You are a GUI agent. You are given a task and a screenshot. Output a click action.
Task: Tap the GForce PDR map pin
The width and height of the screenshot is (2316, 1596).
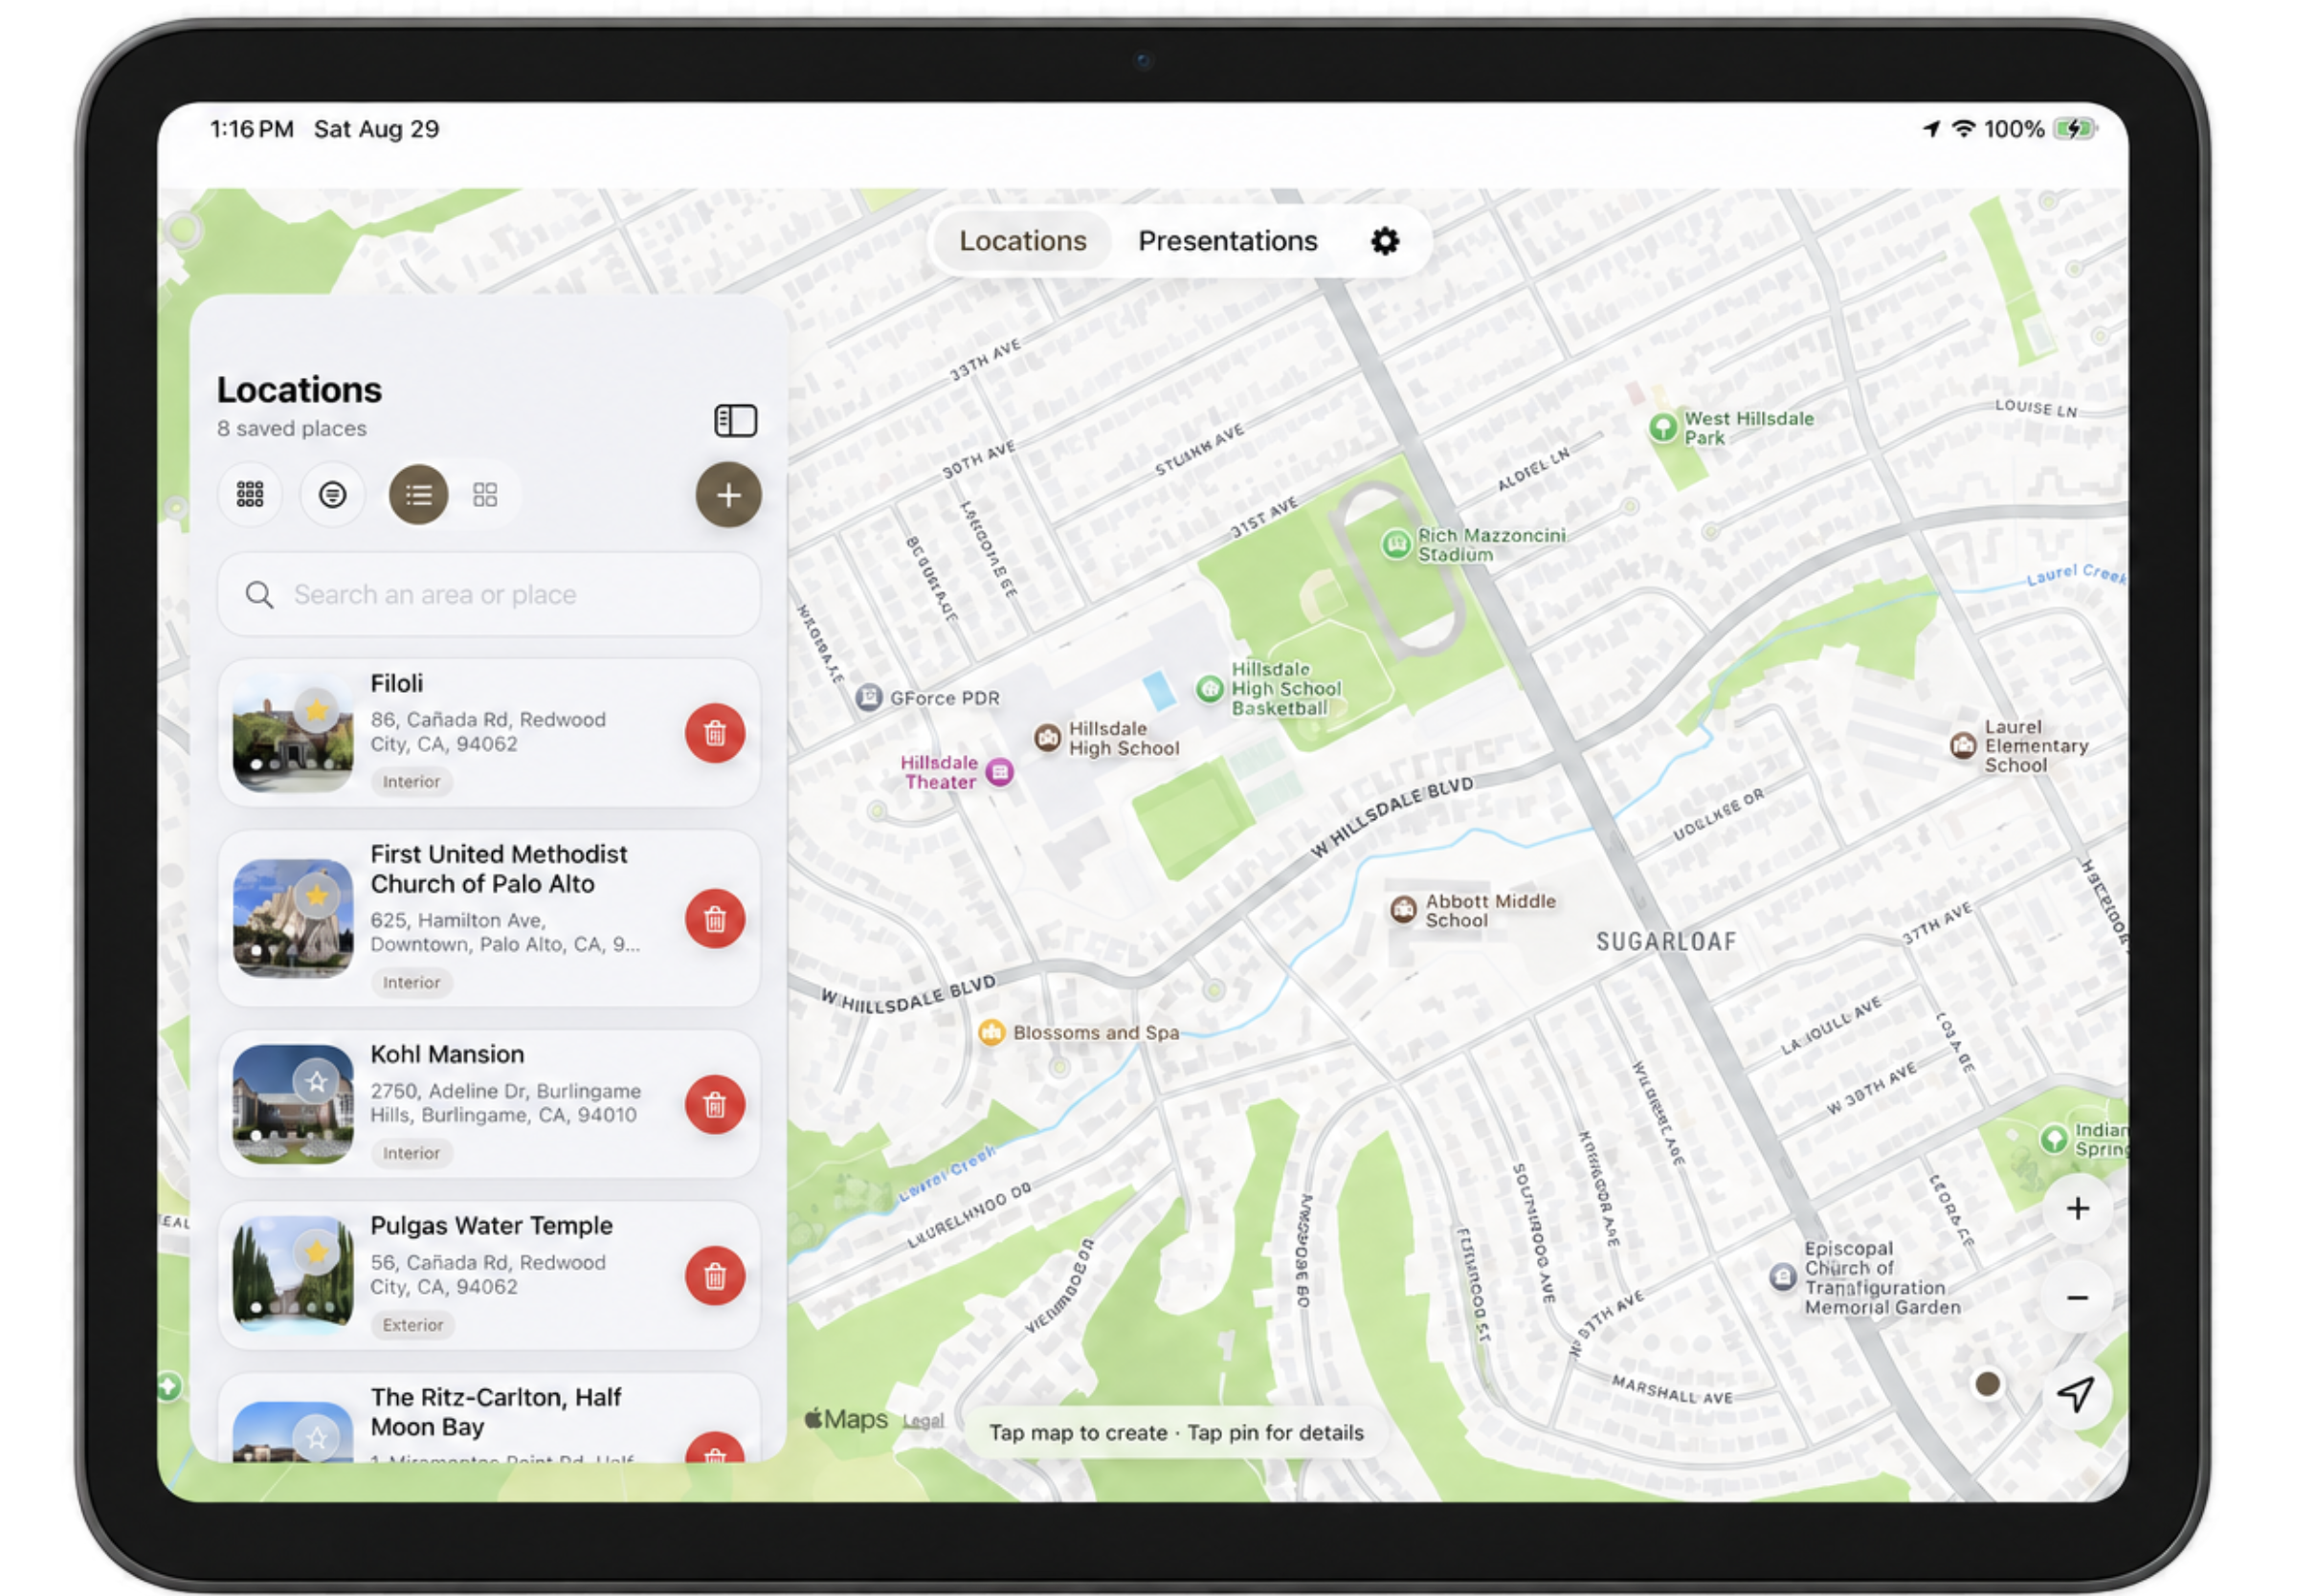pos(869,697)
